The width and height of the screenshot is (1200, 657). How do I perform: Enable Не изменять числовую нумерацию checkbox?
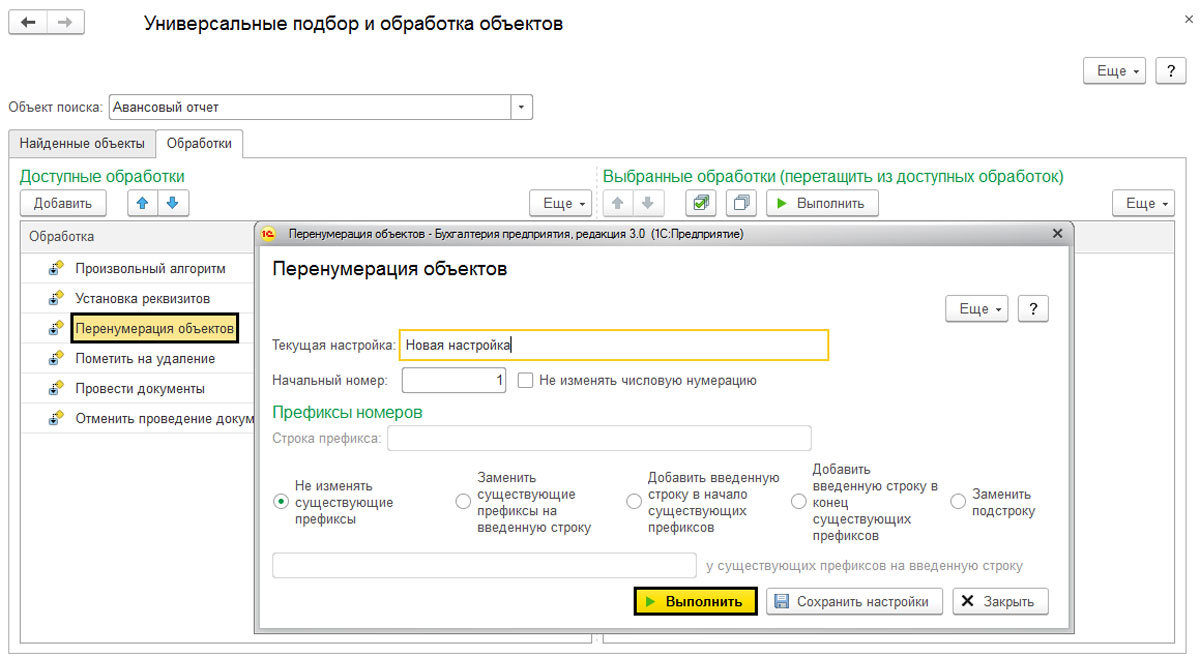coord(525,380)
